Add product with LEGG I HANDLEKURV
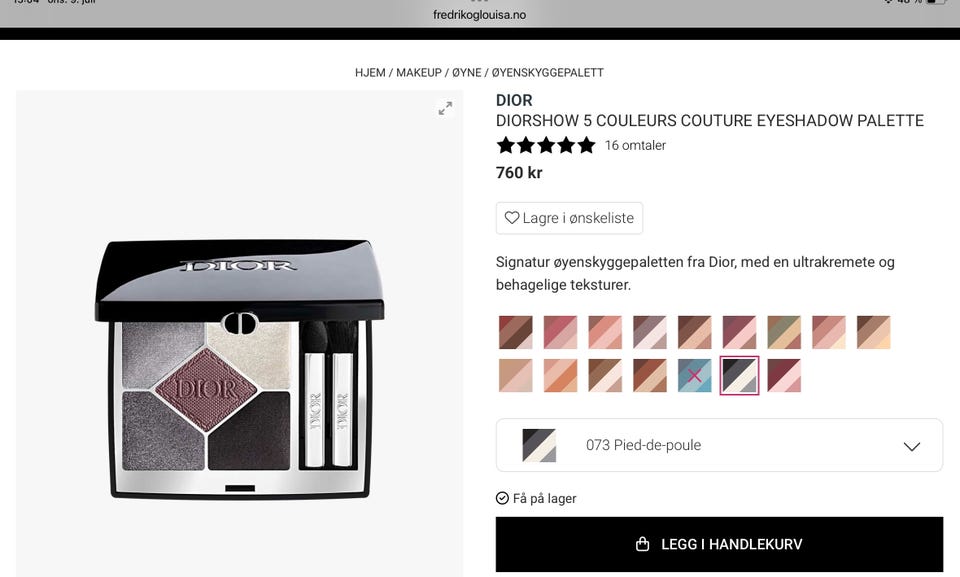 point(719,544)
